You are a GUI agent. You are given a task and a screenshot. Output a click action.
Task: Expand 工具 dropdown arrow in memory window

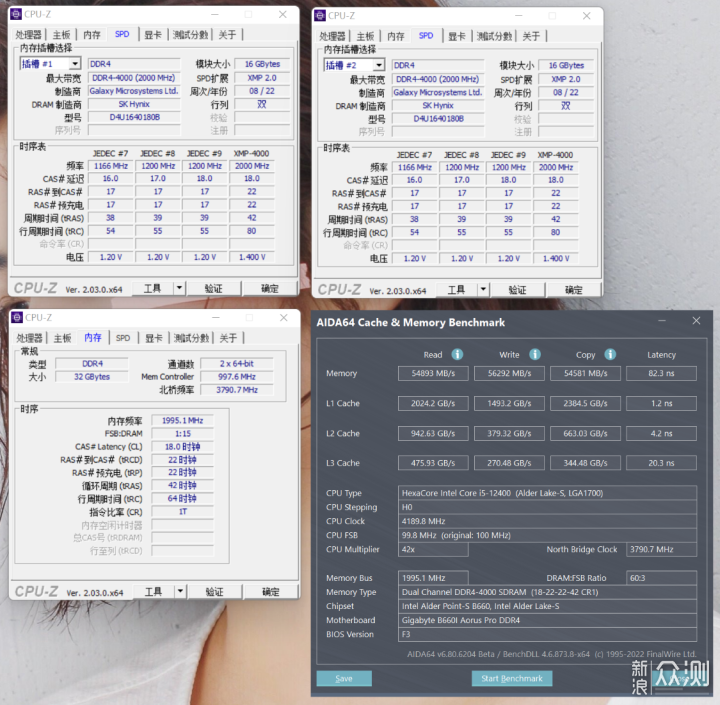click(x=180, y=591)
